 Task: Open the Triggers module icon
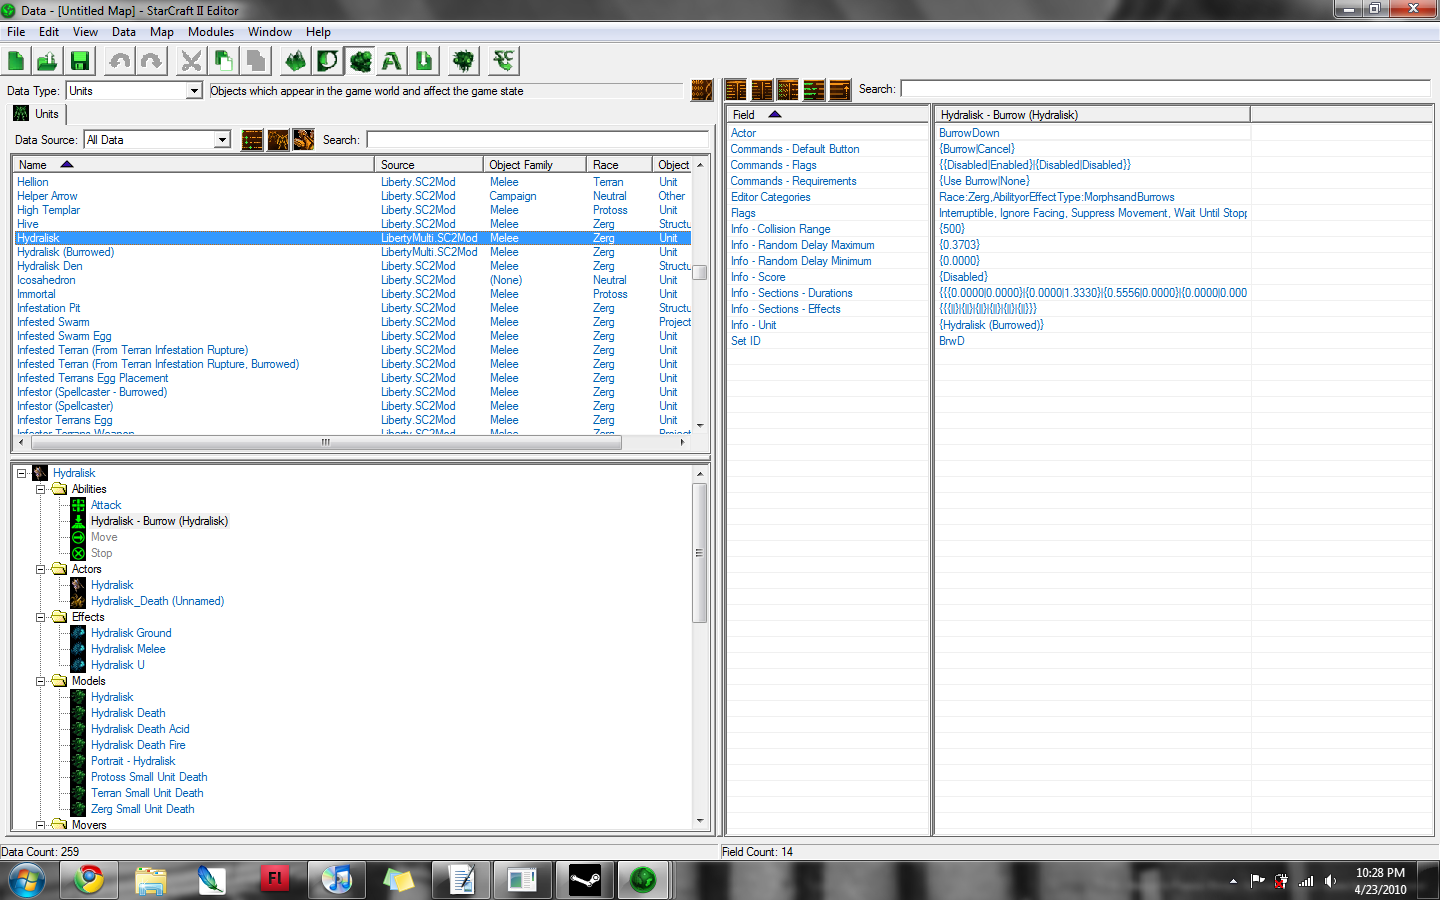328,61
